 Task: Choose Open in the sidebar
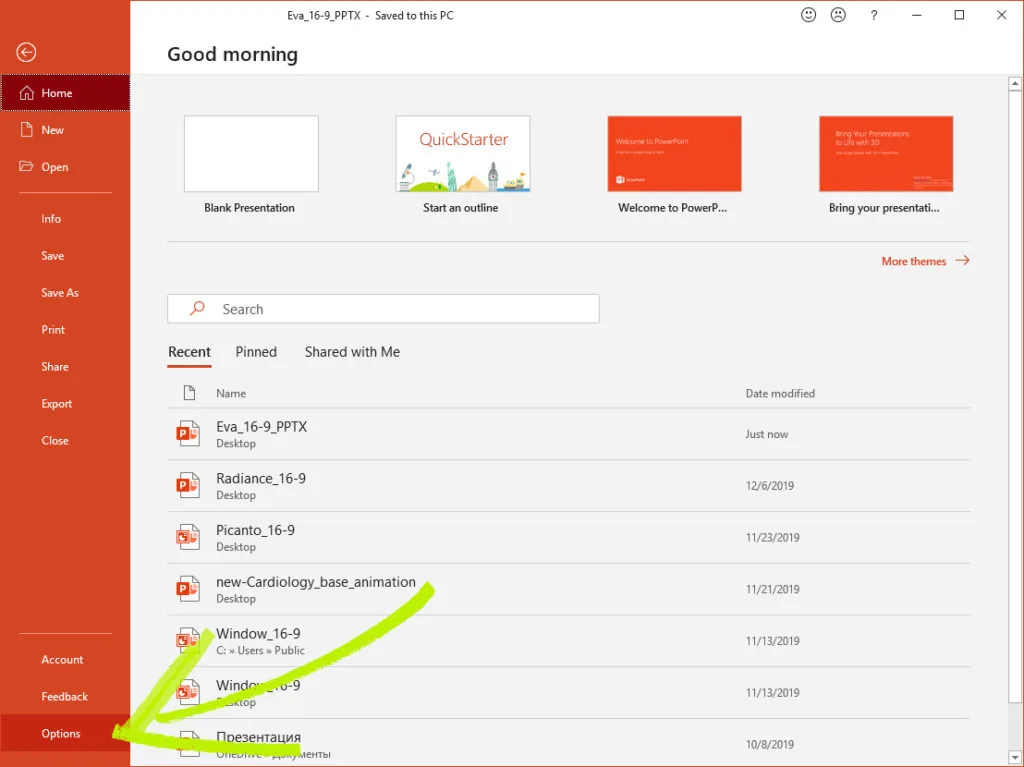65,167
